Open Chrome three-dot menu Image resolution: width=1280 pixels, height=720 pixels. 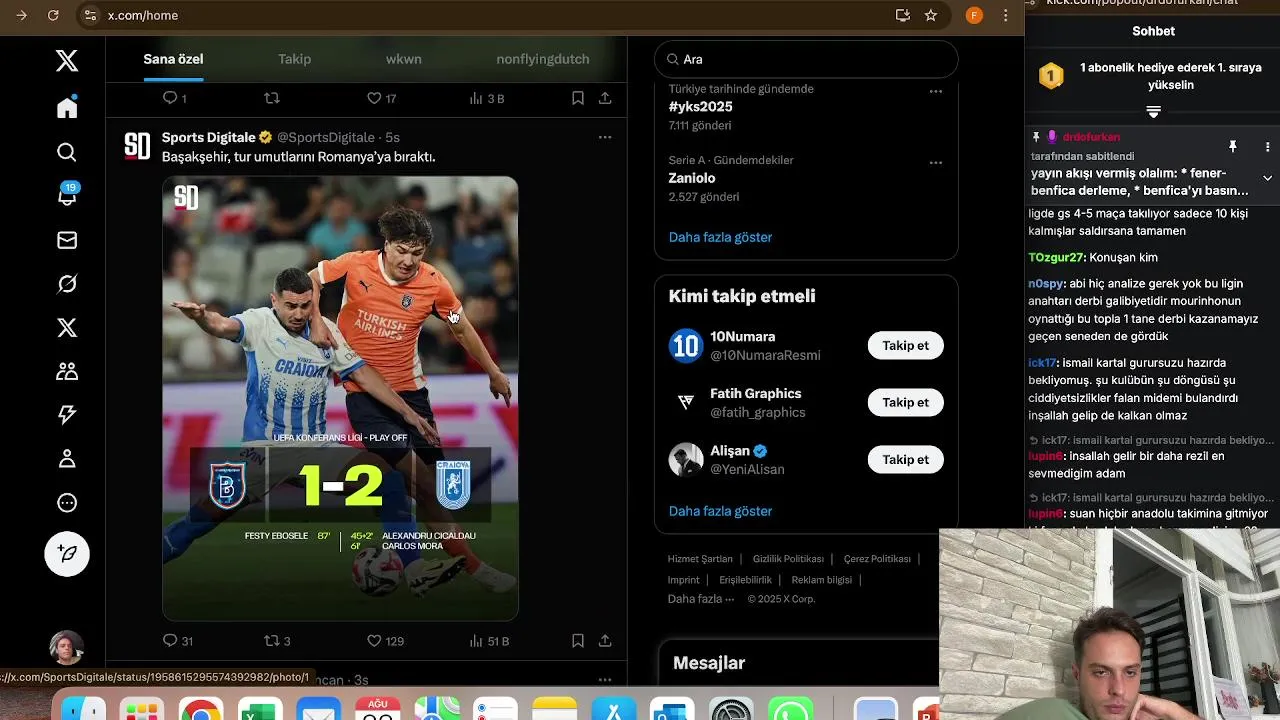[x=1005, y=15]
